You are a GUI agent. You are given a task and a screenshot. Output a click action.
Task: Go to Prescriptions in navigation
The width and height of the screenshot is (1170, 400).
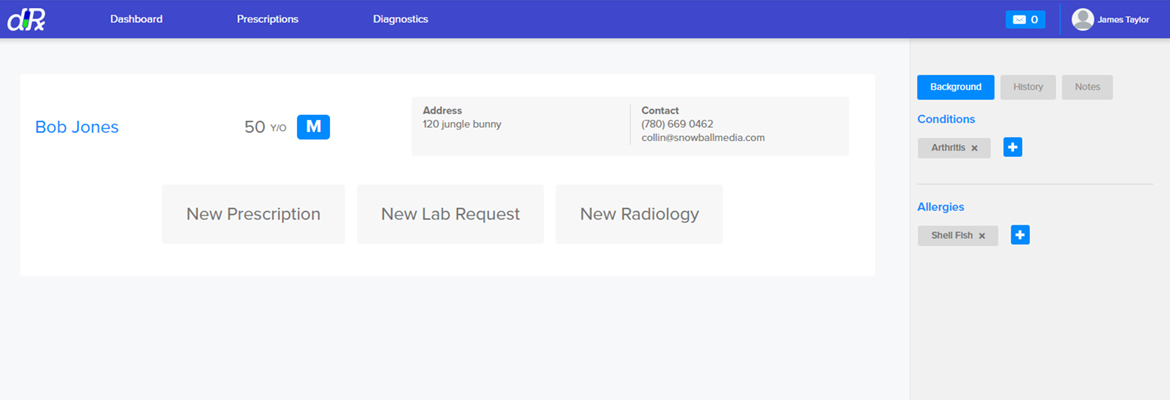(267, 19)
